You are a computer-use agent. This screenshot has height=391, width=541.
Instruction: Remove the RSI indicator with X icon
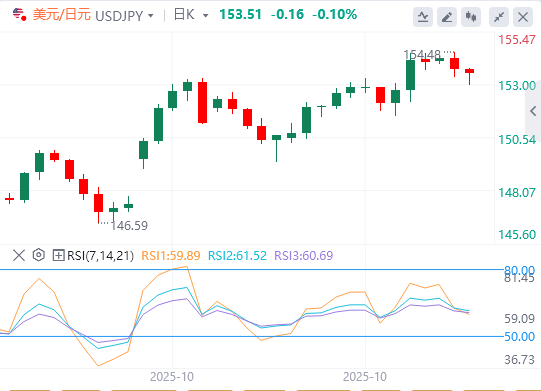(19, 255)
